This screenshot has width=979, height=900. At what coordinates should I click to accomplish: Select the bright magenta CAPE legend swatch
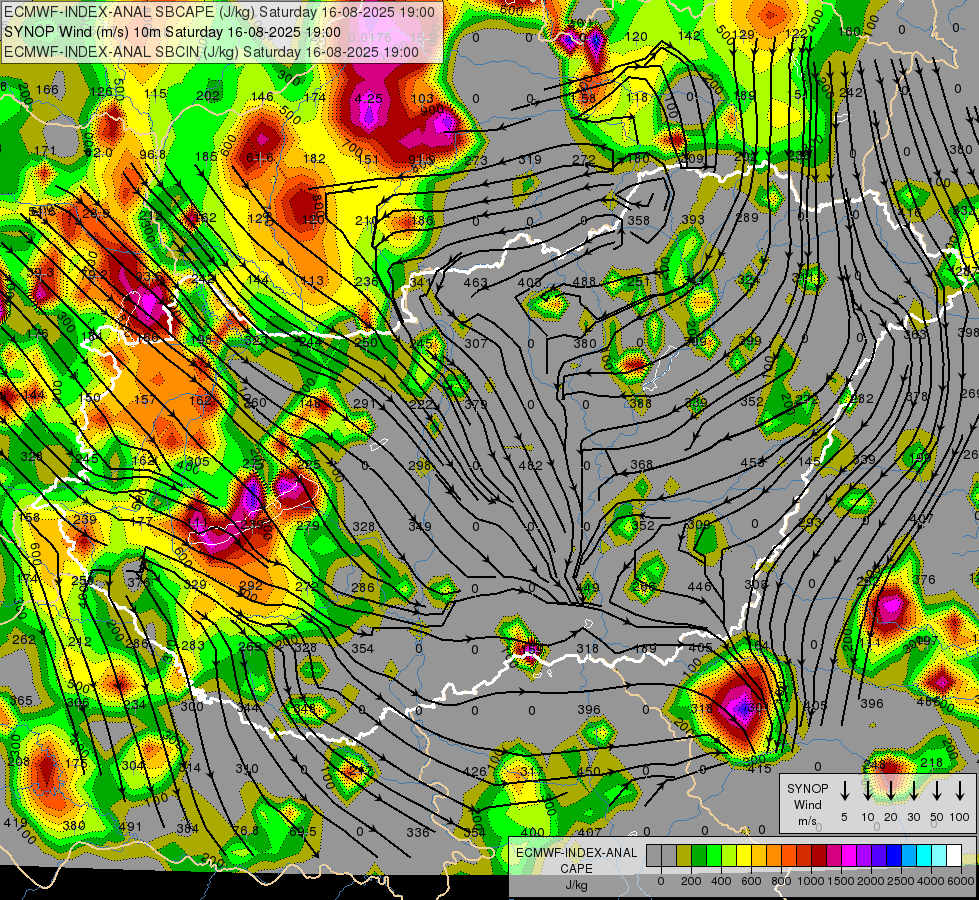(849, 855)
